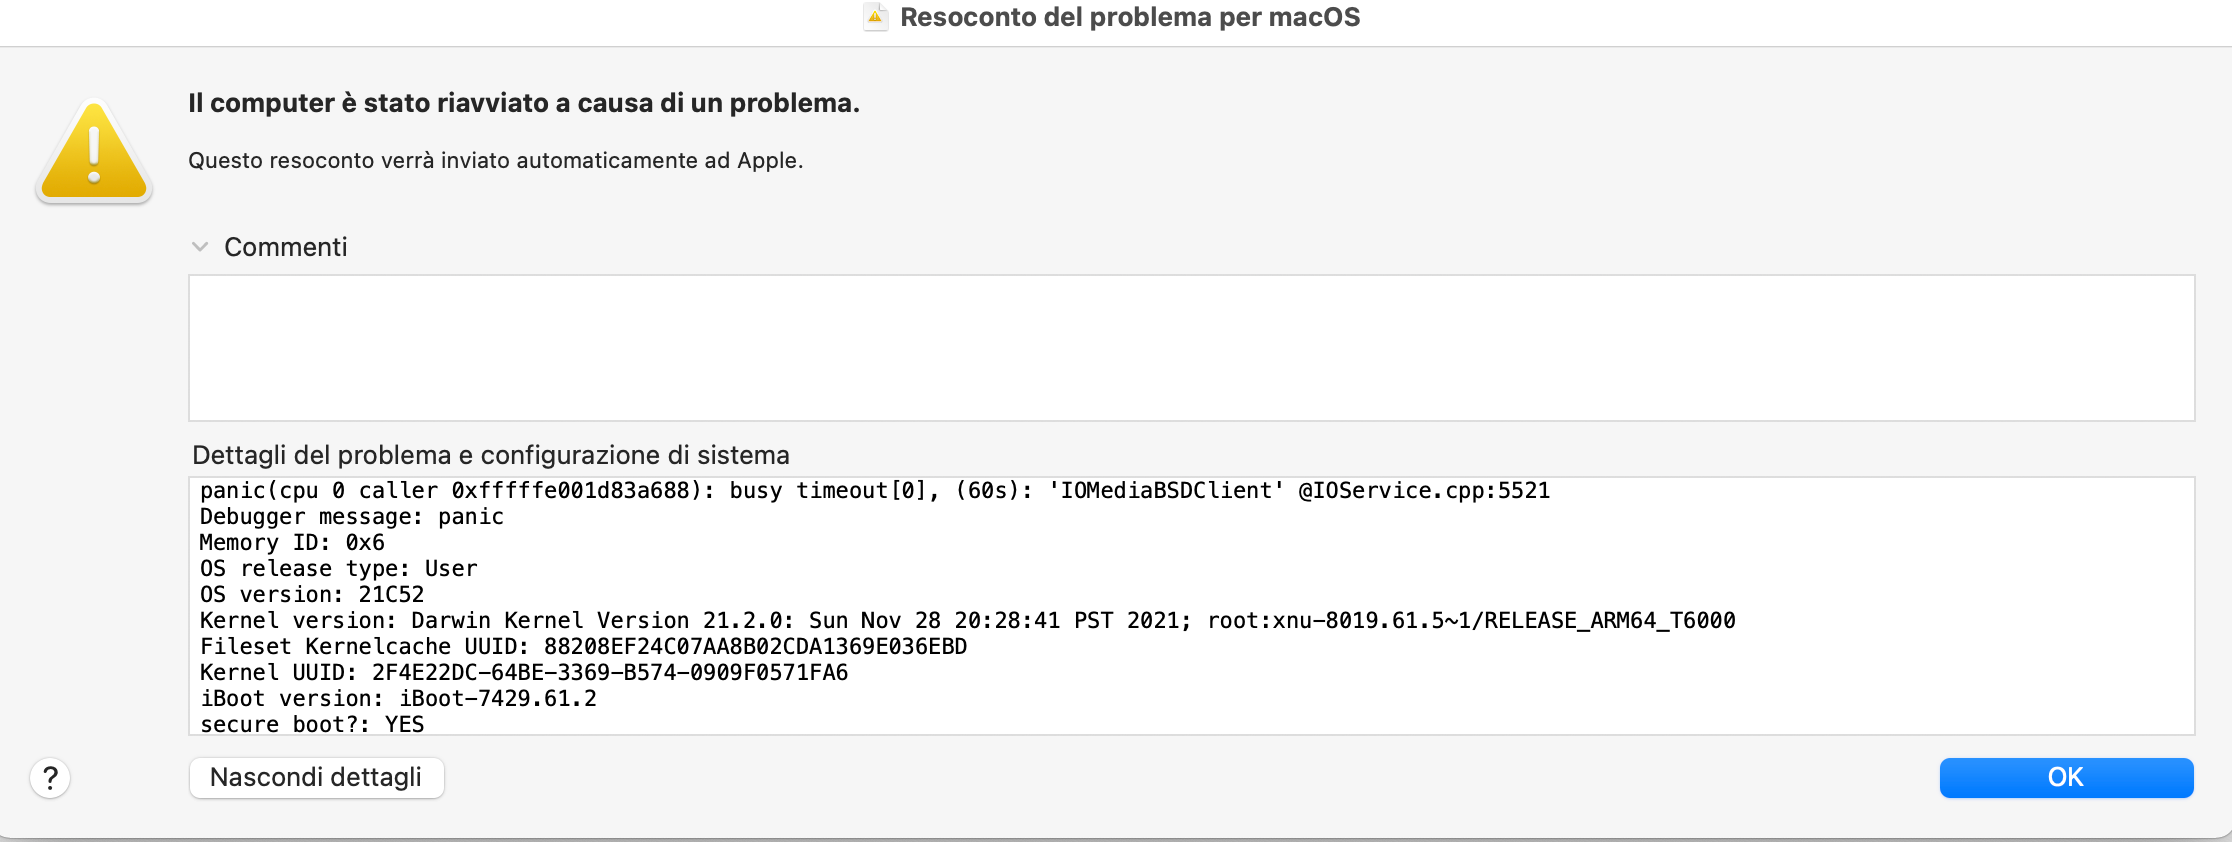This screenshot has width=2232, height=842.
Task: Collapse the Commenti section chevron
Action: coord(200,247)
